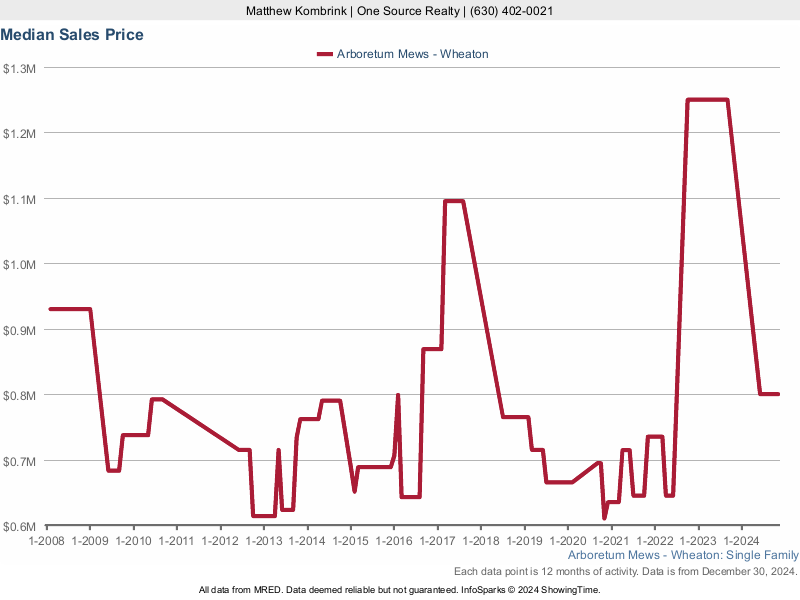Click the 'Each data point is 12 months' note

(x=625, y=571)
